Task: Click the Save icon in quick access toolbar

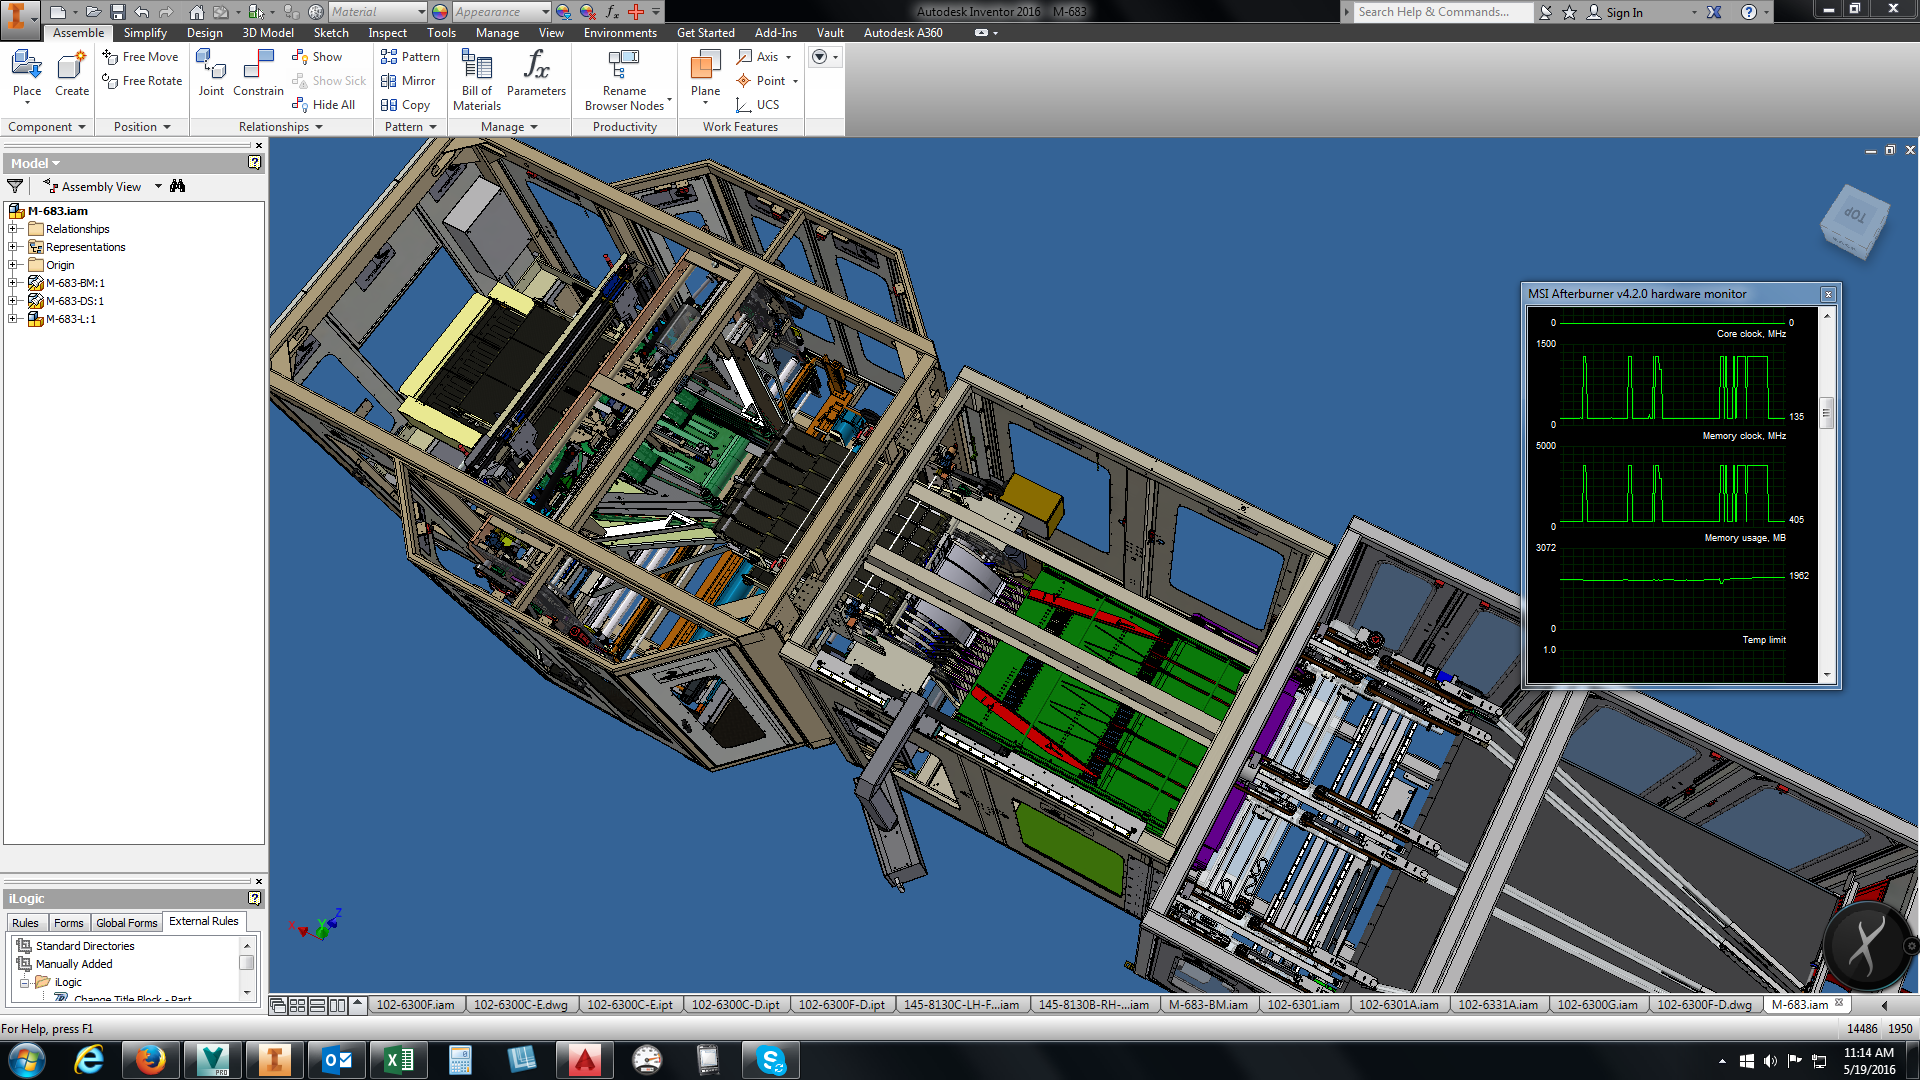Action: (x=118, y=12)
